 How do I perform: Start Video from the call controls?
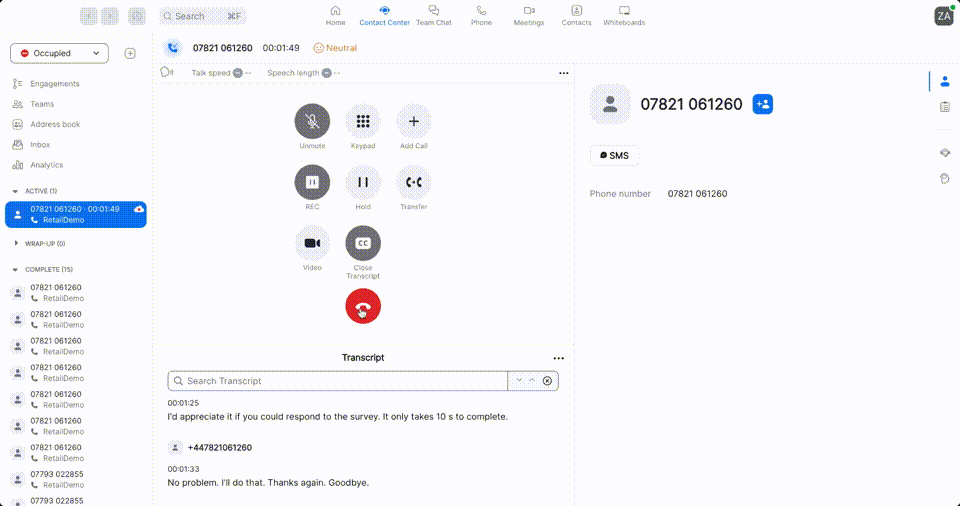[312, 243]
